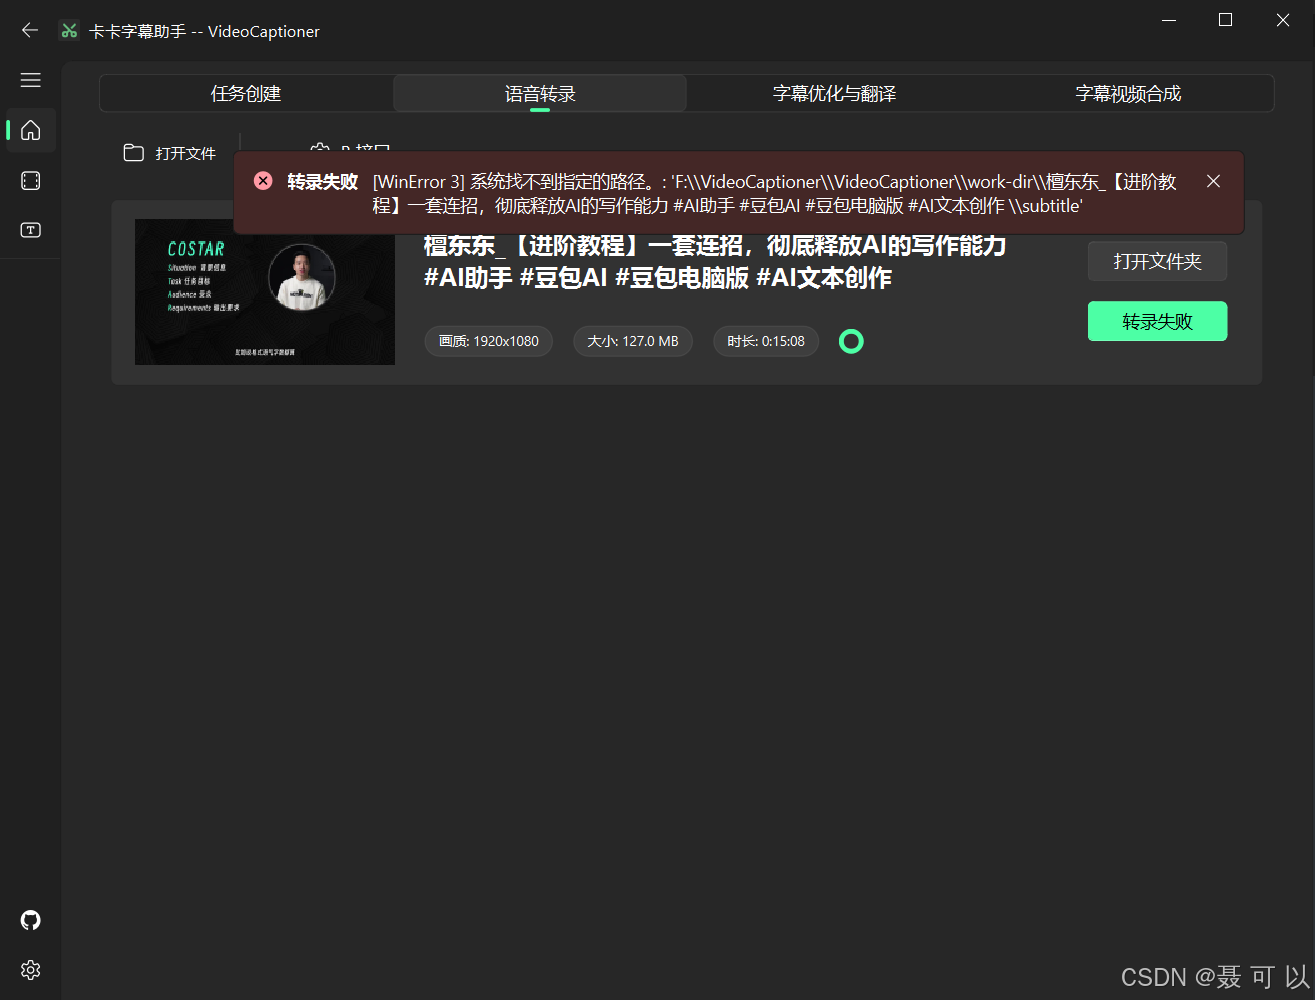Click the 转录失败 heading in notification

(322, 181)
